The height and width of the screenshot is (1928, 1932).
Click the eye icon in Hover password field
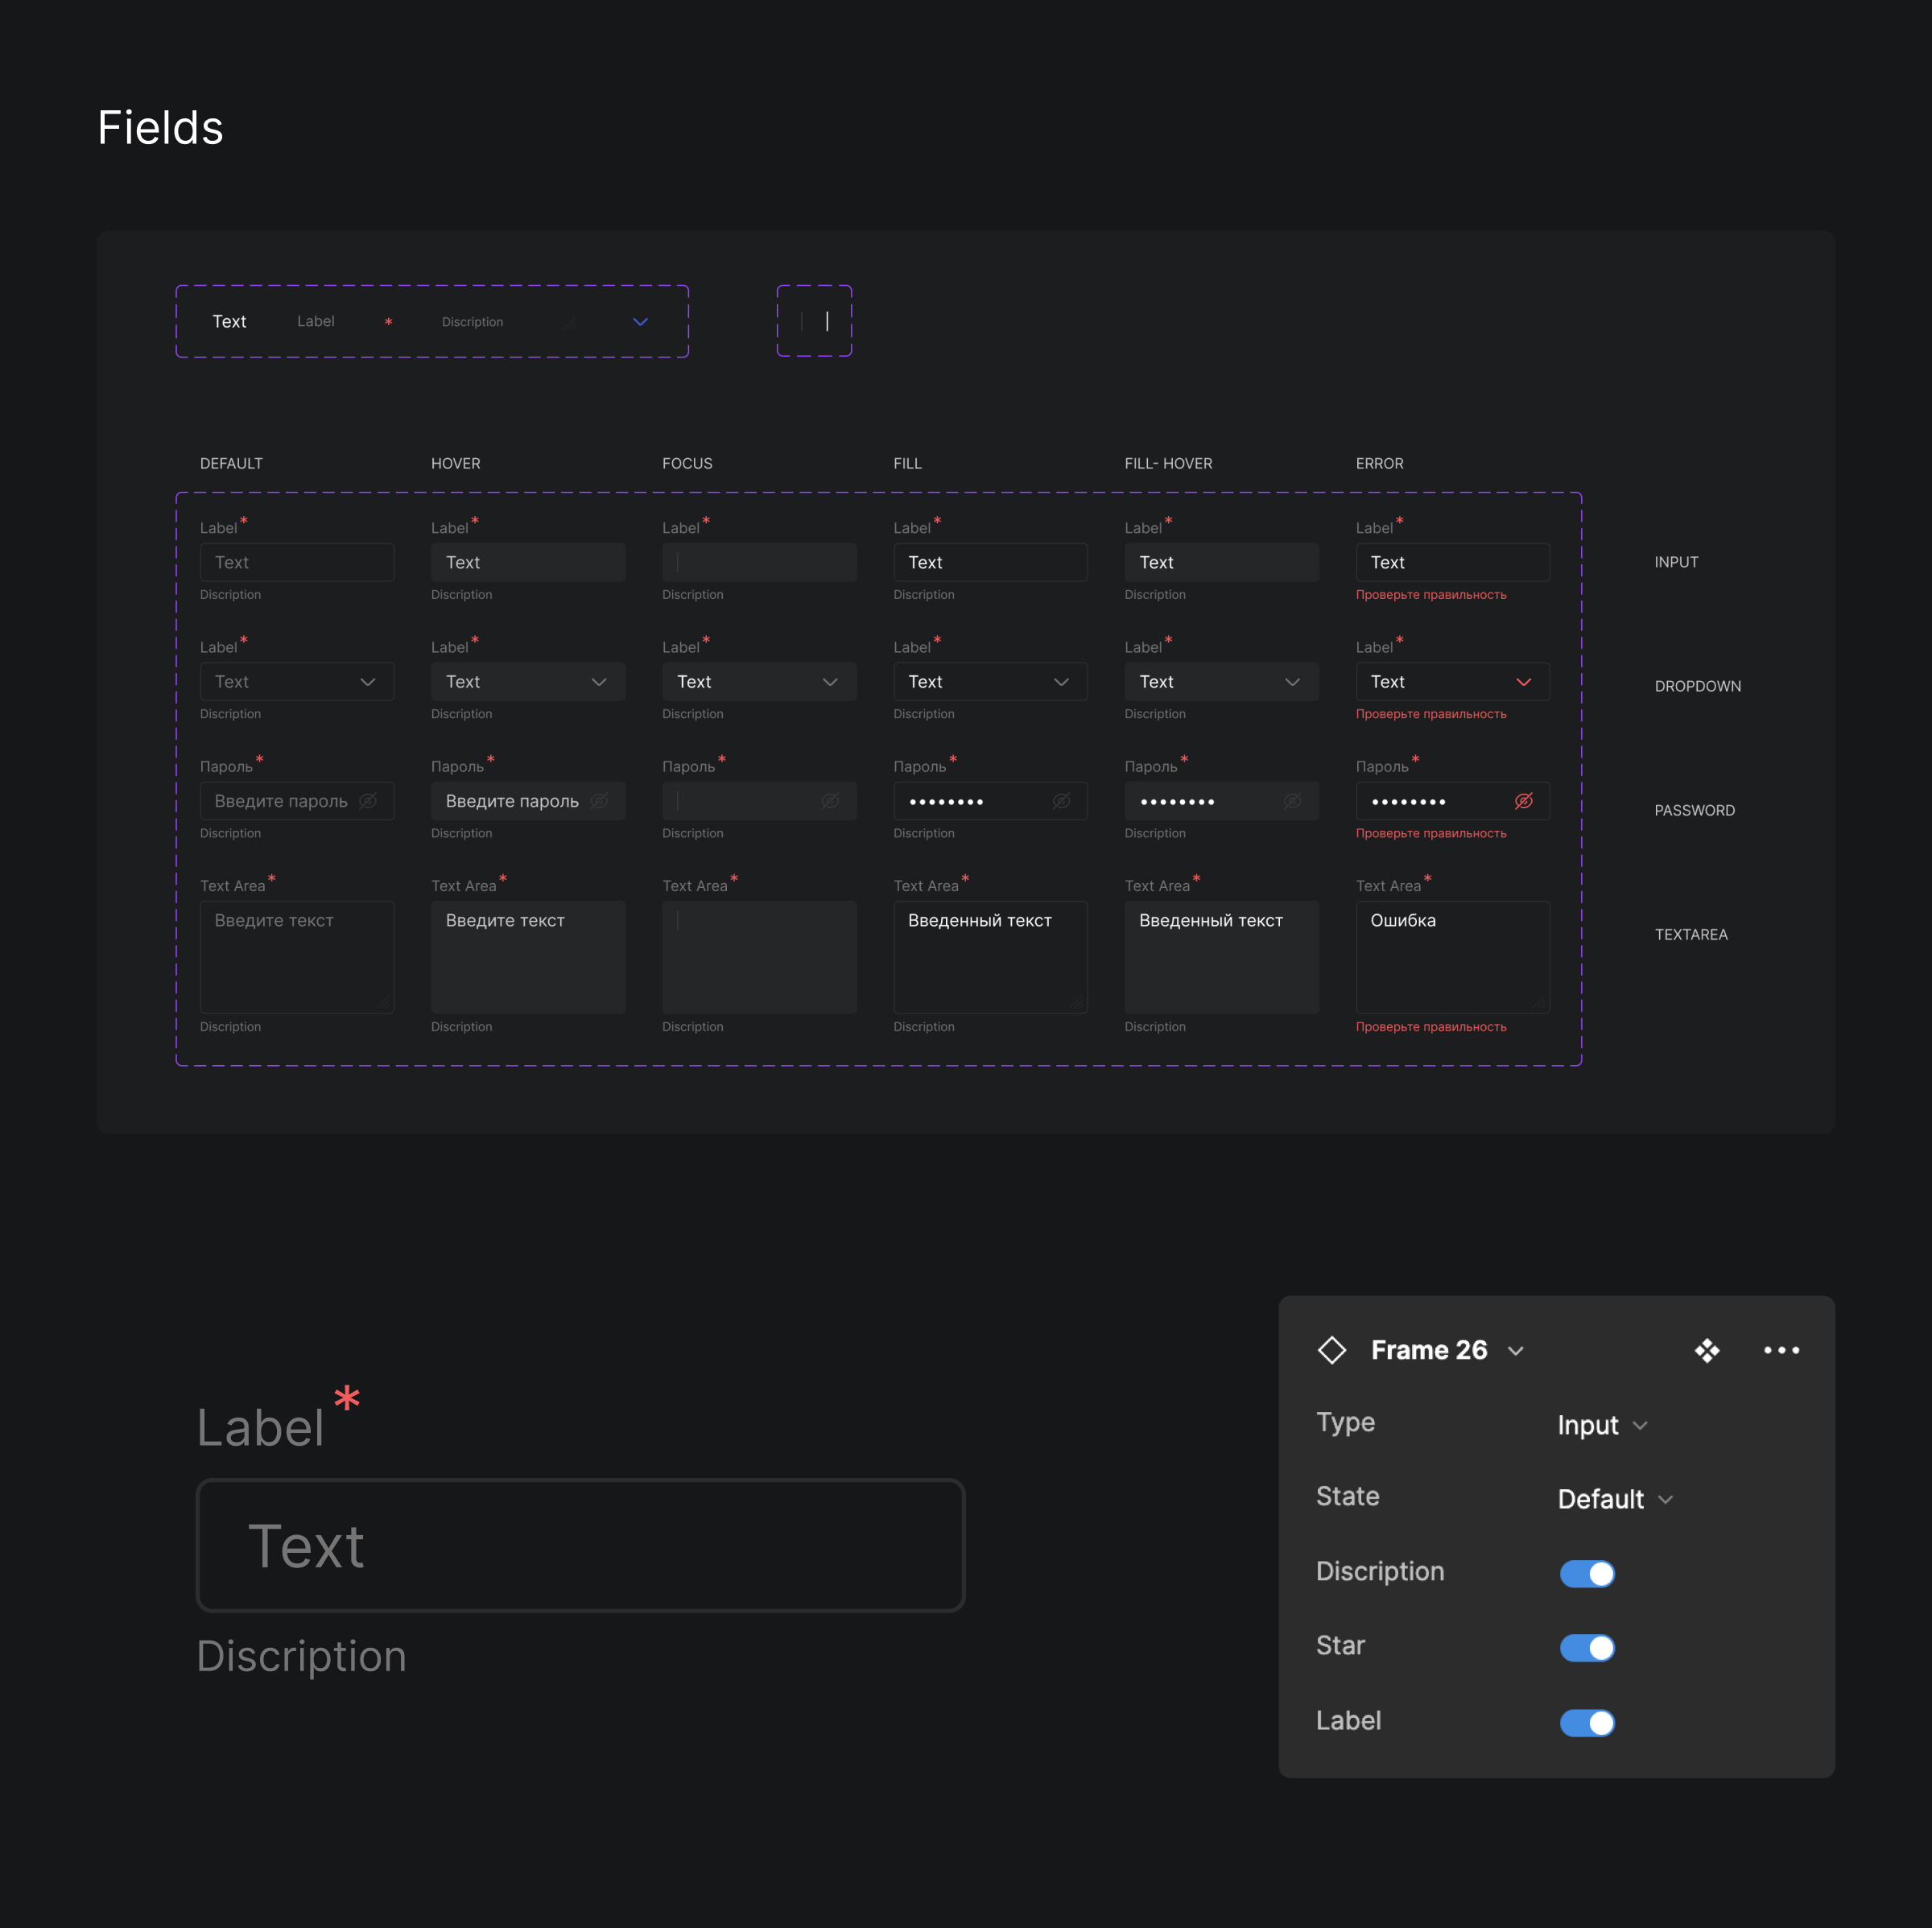click(x=599, y=801)
